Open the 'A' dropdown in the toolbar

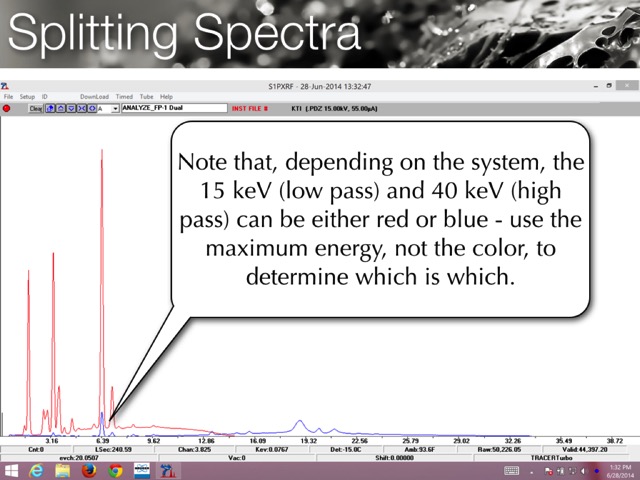point(115,108)
